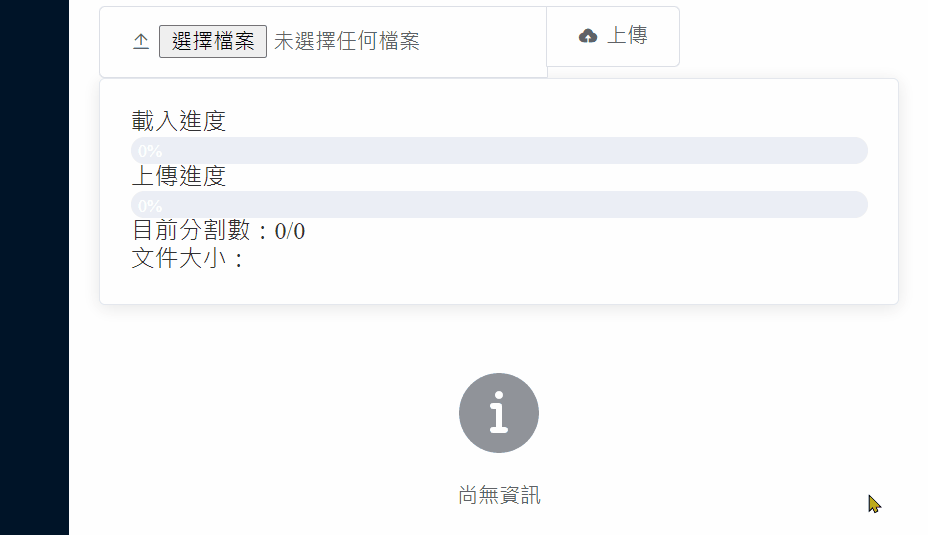Viewport: 928px width, 535px height.
Task: Click the gray circular info icon
Action: (x=499, y=413)
